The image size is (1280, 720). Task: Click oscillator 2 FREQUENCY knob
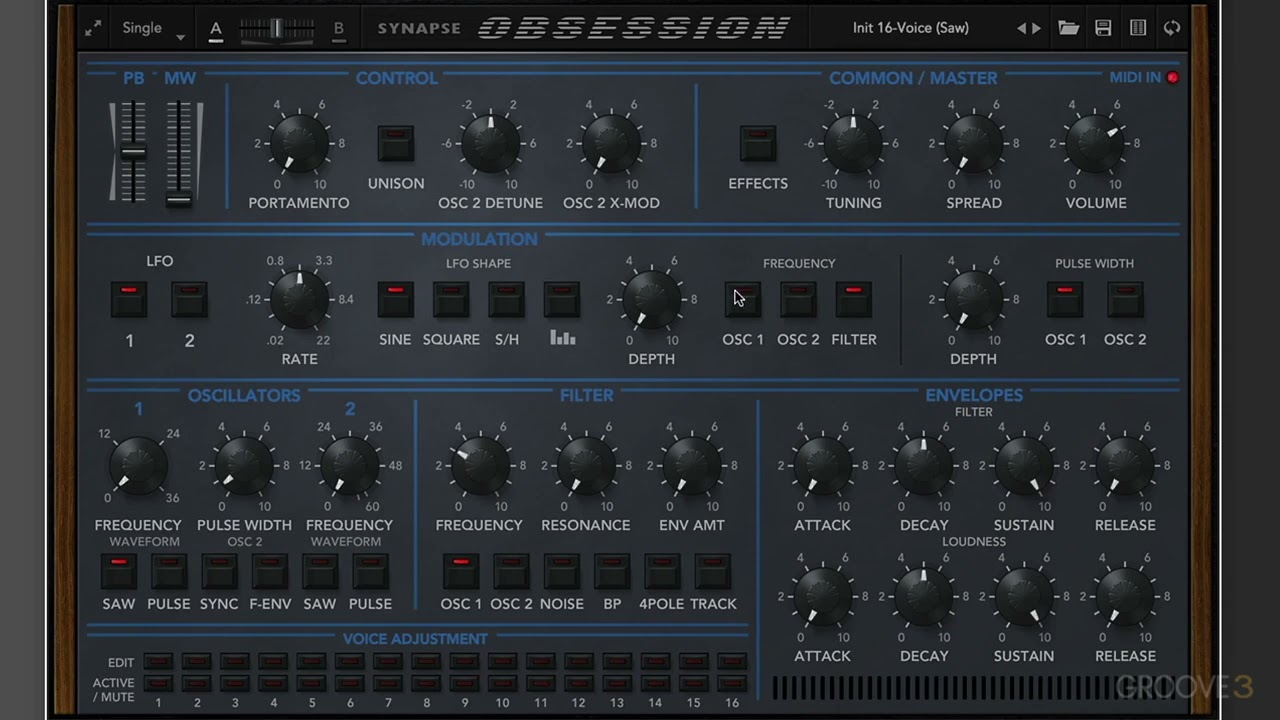point(349,465)
